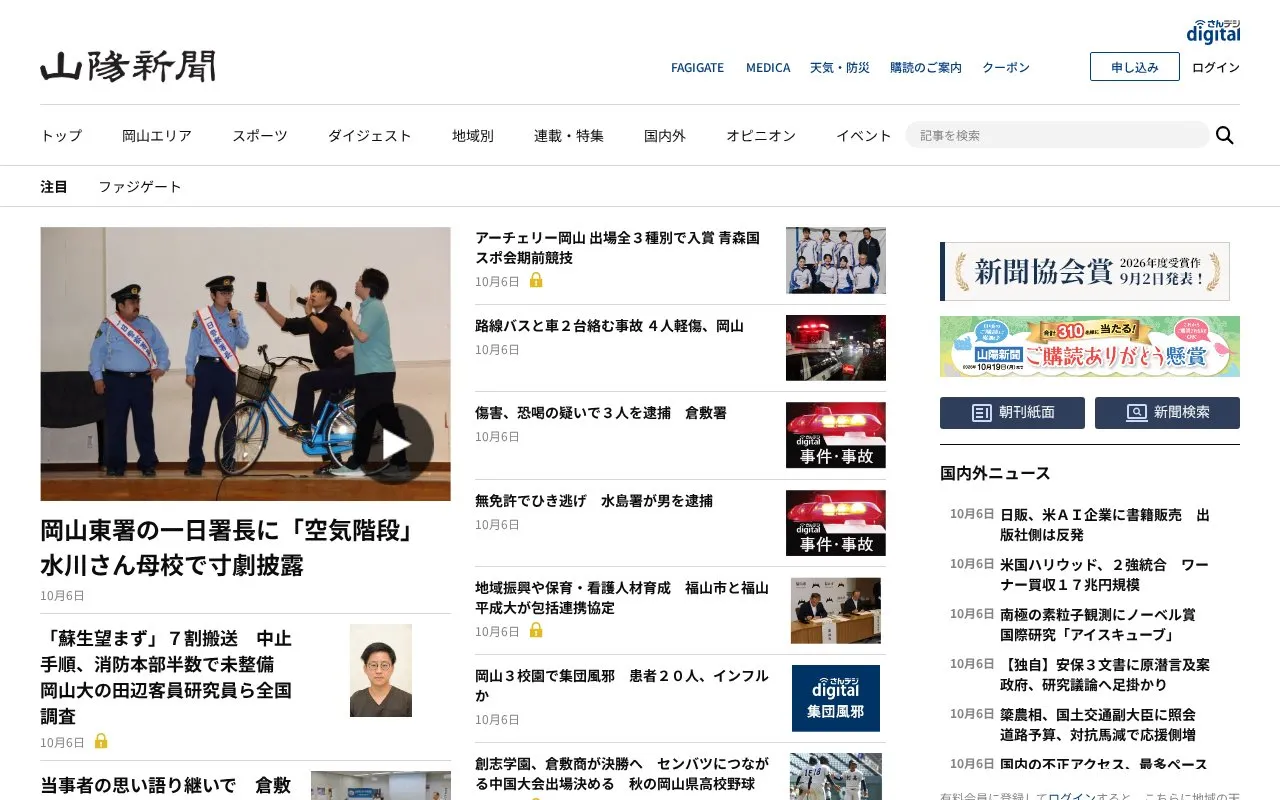Open the 無免許でひき逃げ article

click(594, 501)
